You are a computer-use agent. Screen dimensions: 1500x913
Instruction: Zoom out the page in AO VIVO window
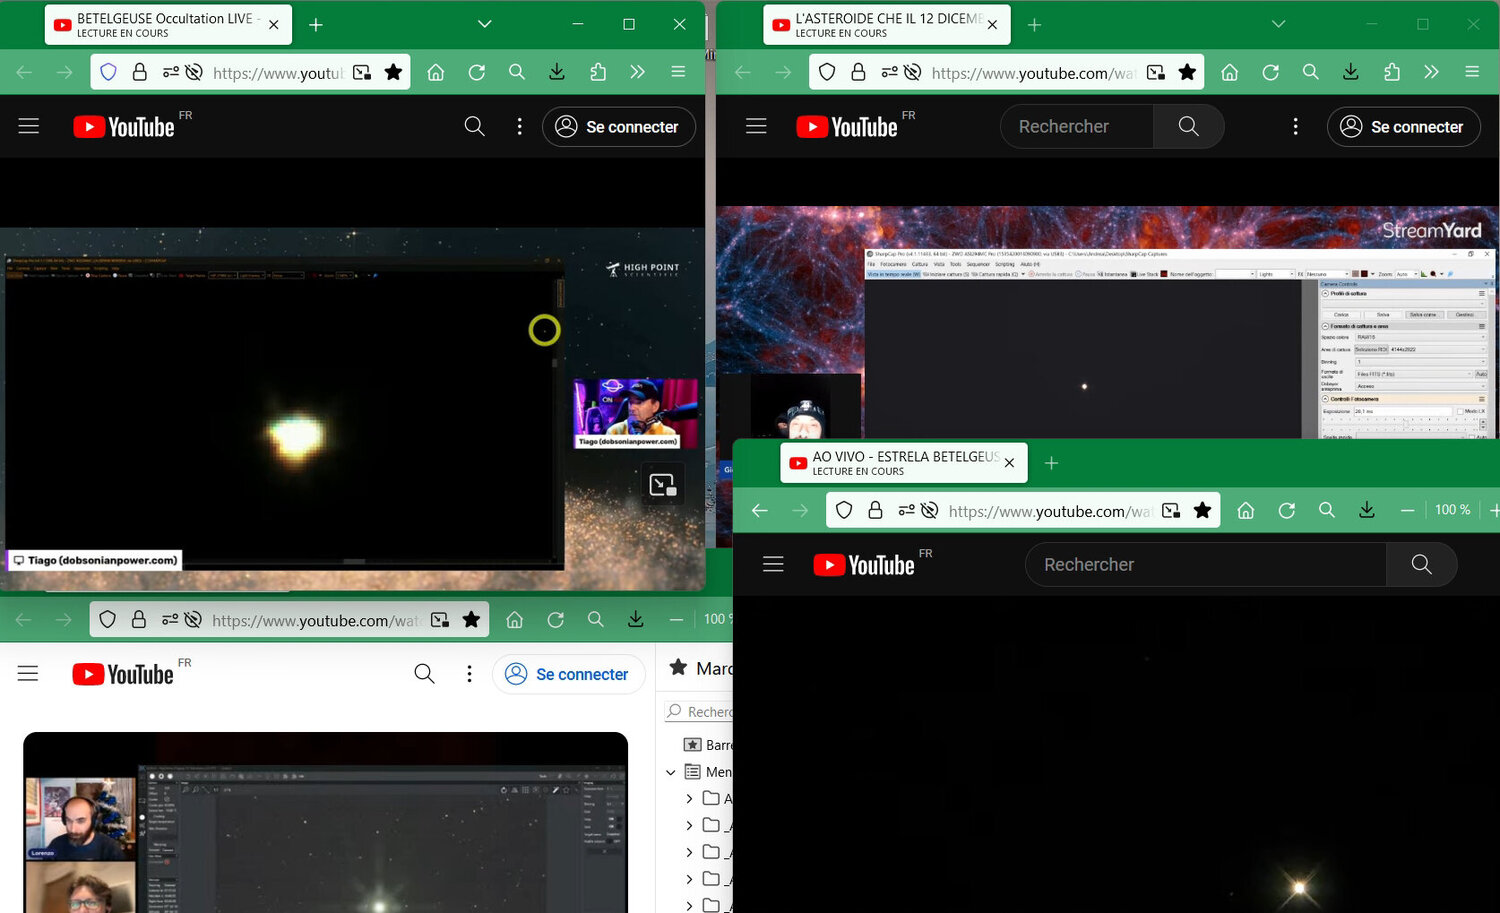(1408, 511)
